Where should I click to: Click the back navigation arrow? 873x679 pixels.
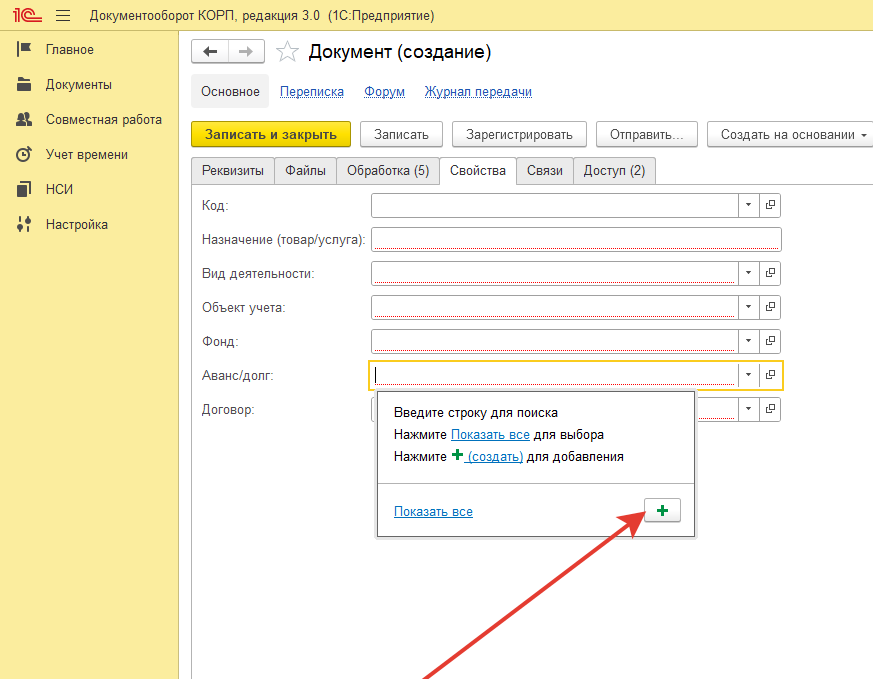tap(210, 52)
